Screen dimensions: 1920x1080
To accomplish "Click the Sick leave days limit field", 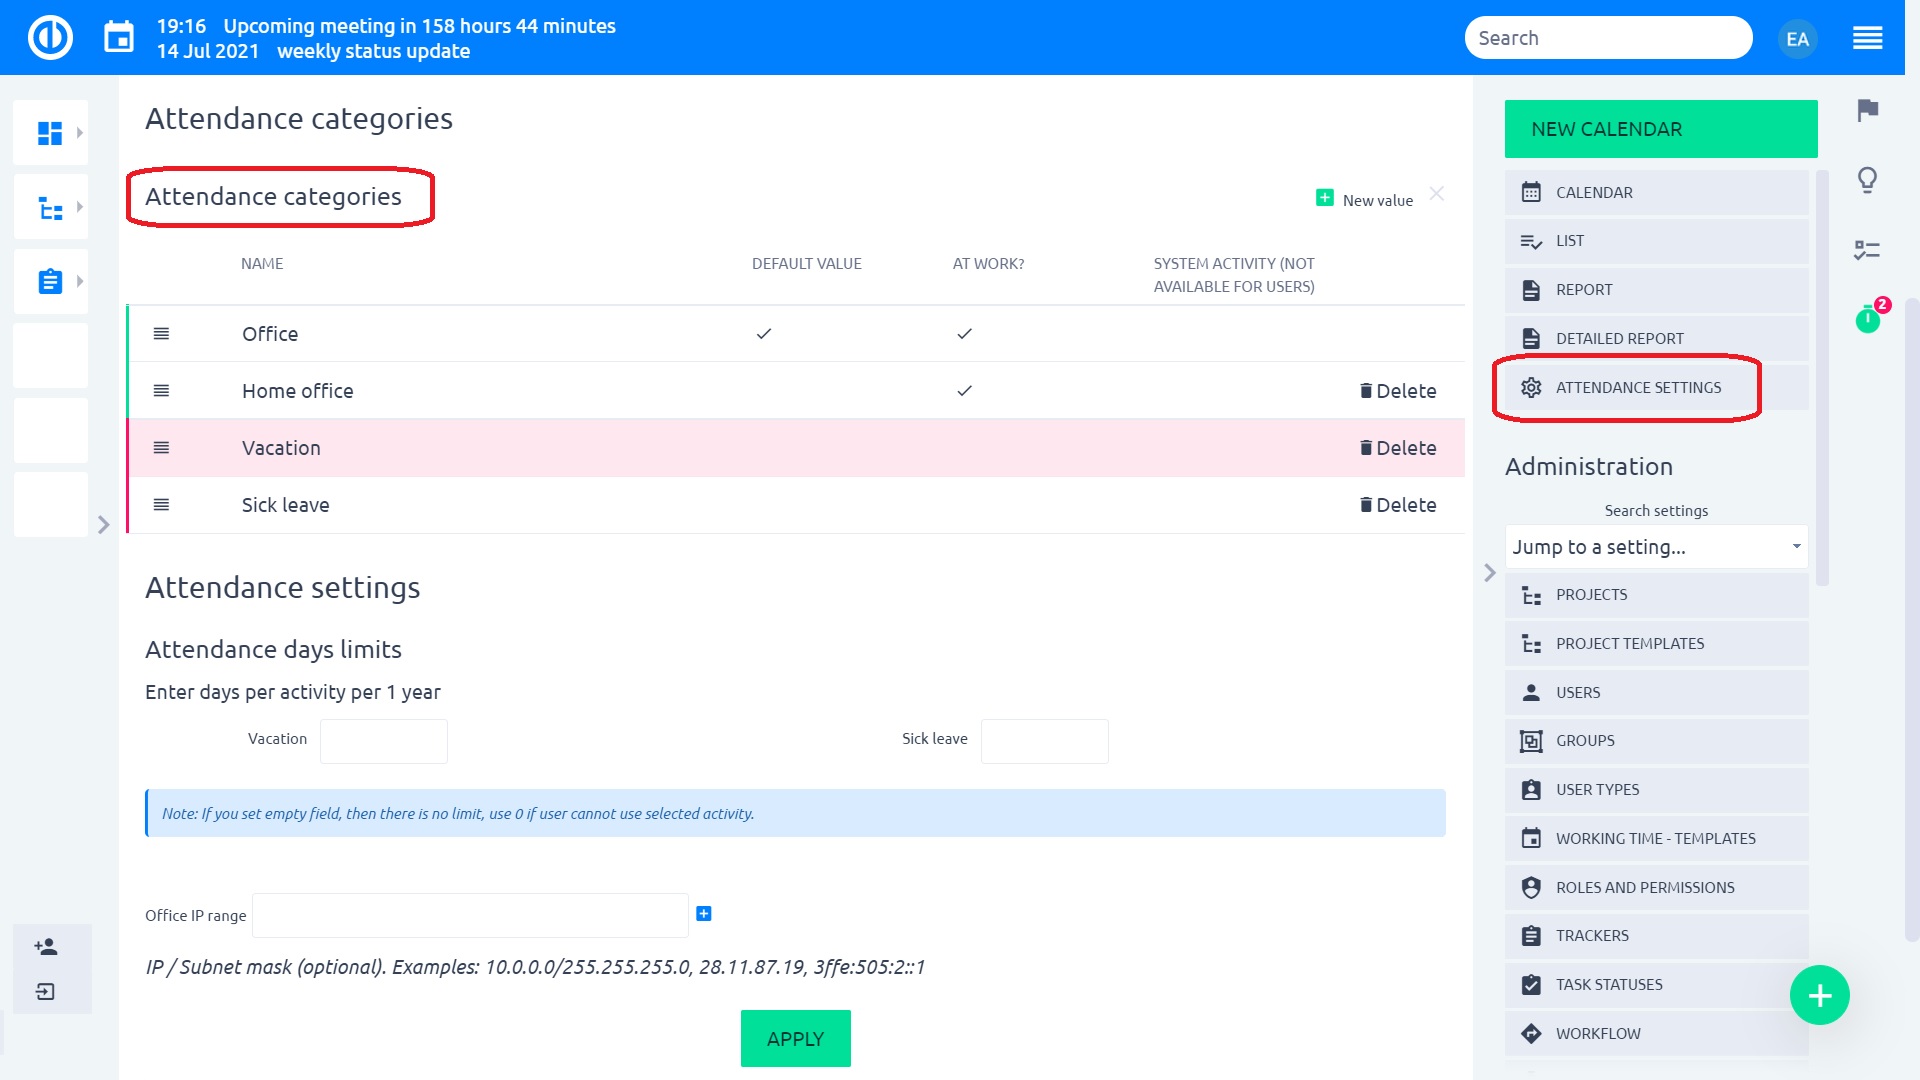I will point(1044,741).
